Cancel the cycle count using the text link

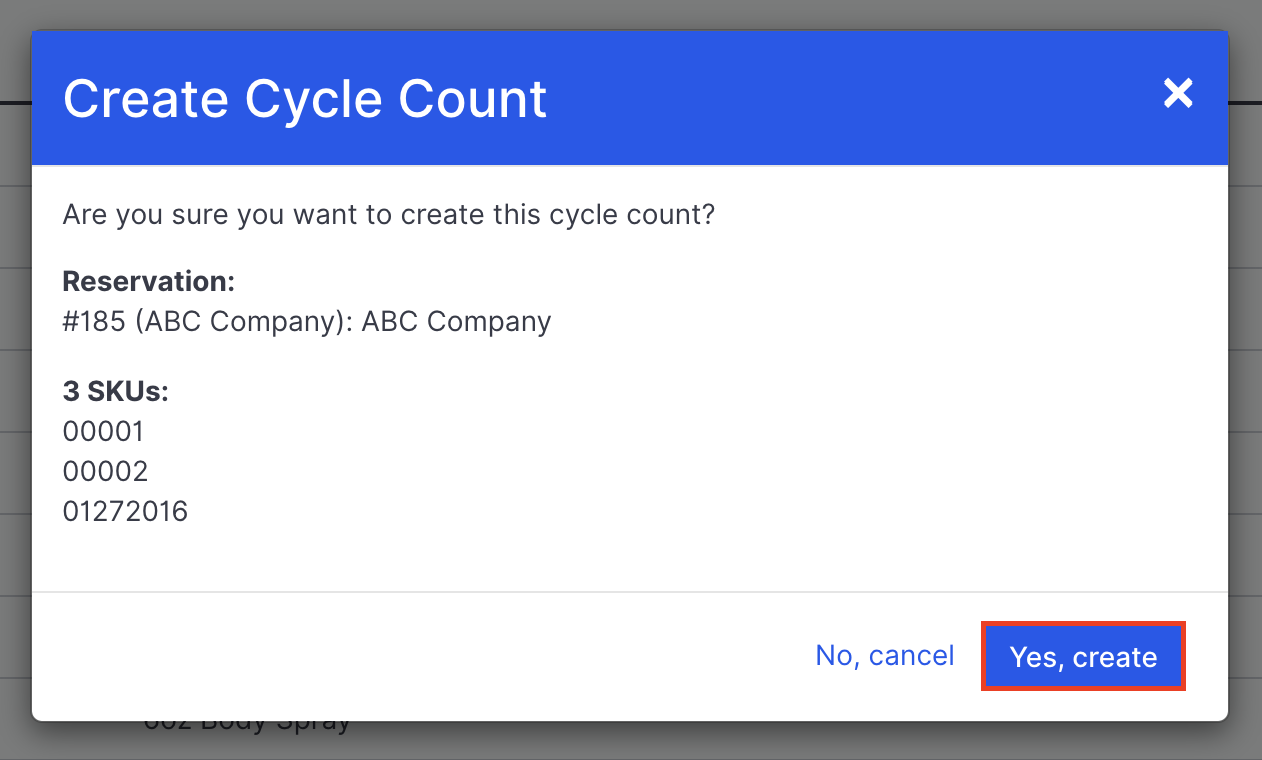point(884,656)
